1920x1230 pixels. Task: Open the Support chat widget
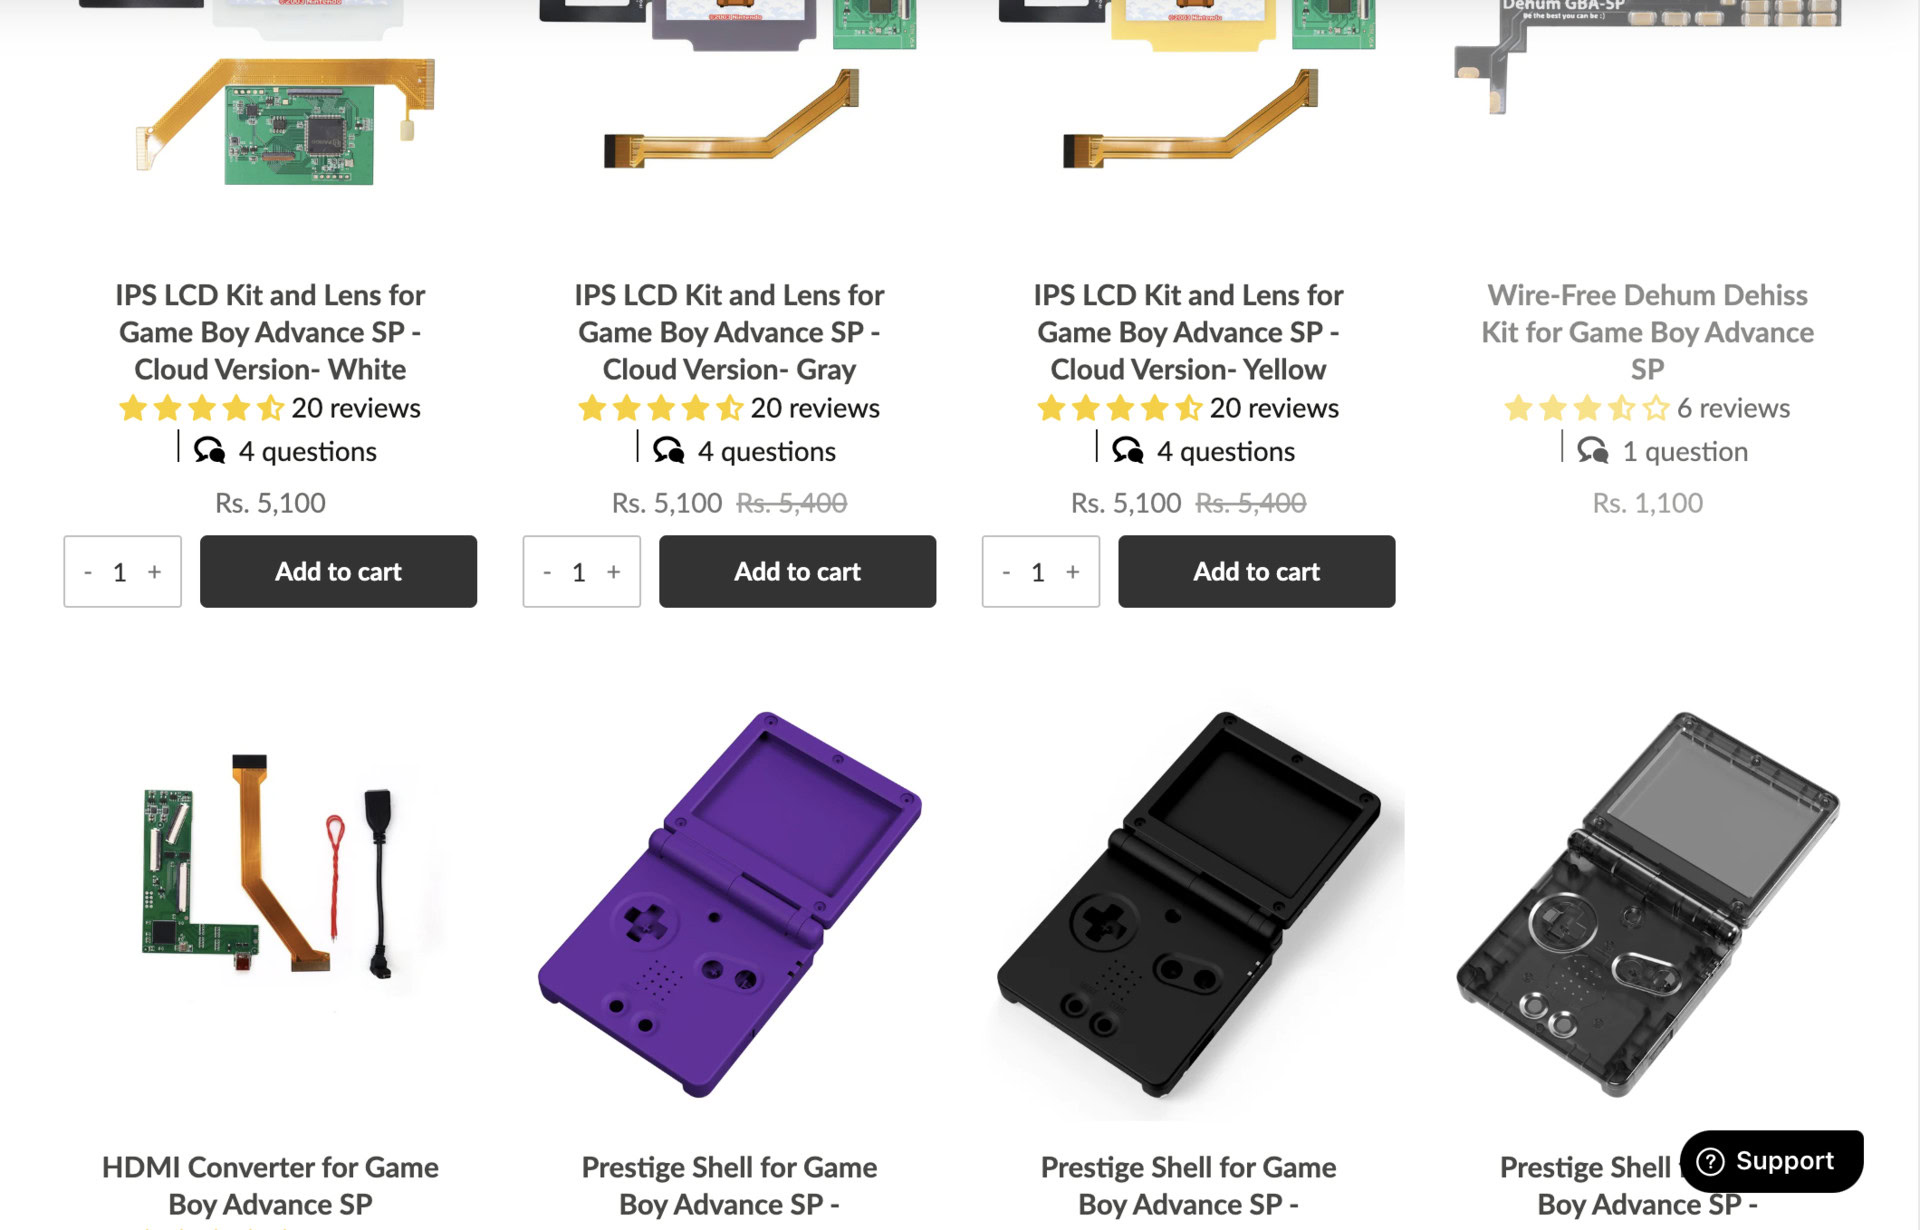point(1771,1161)
